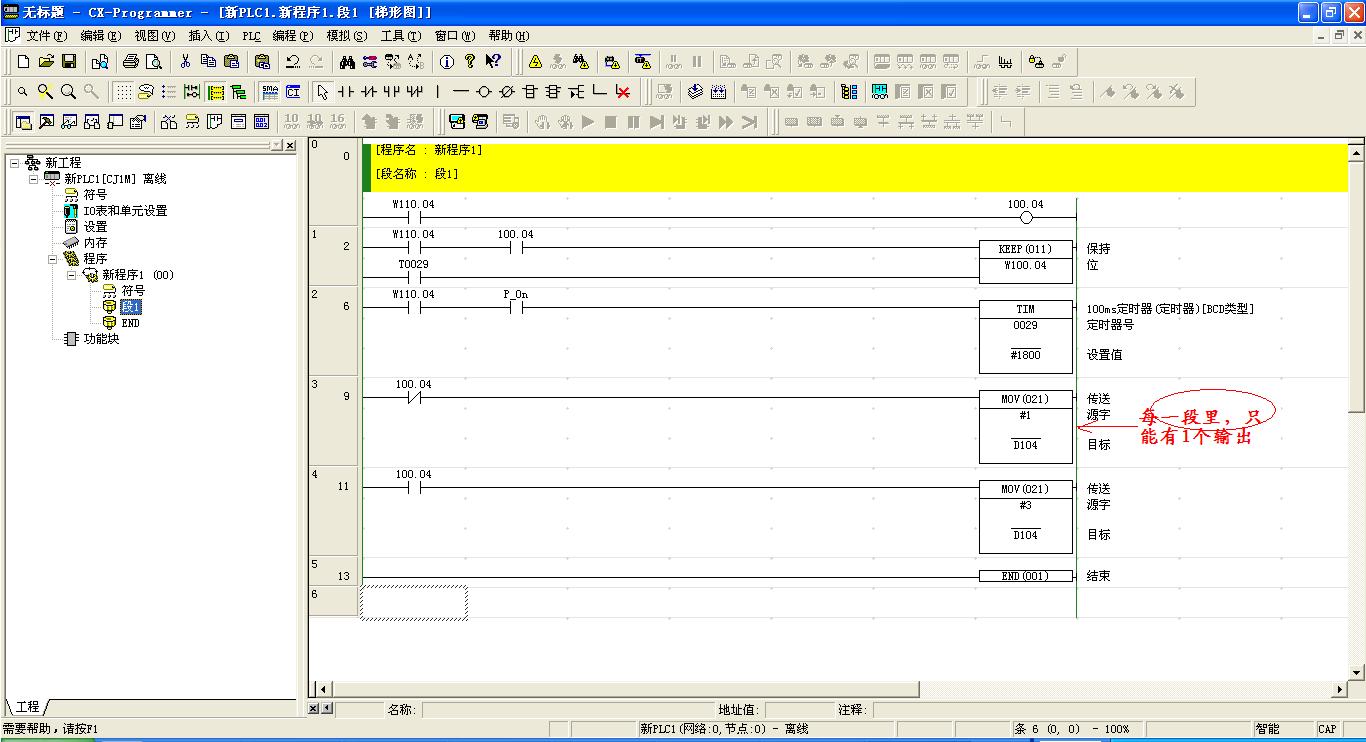Open the 工具(T) menu
Screen dimensions: 1366x742
[x=400, y=36]
